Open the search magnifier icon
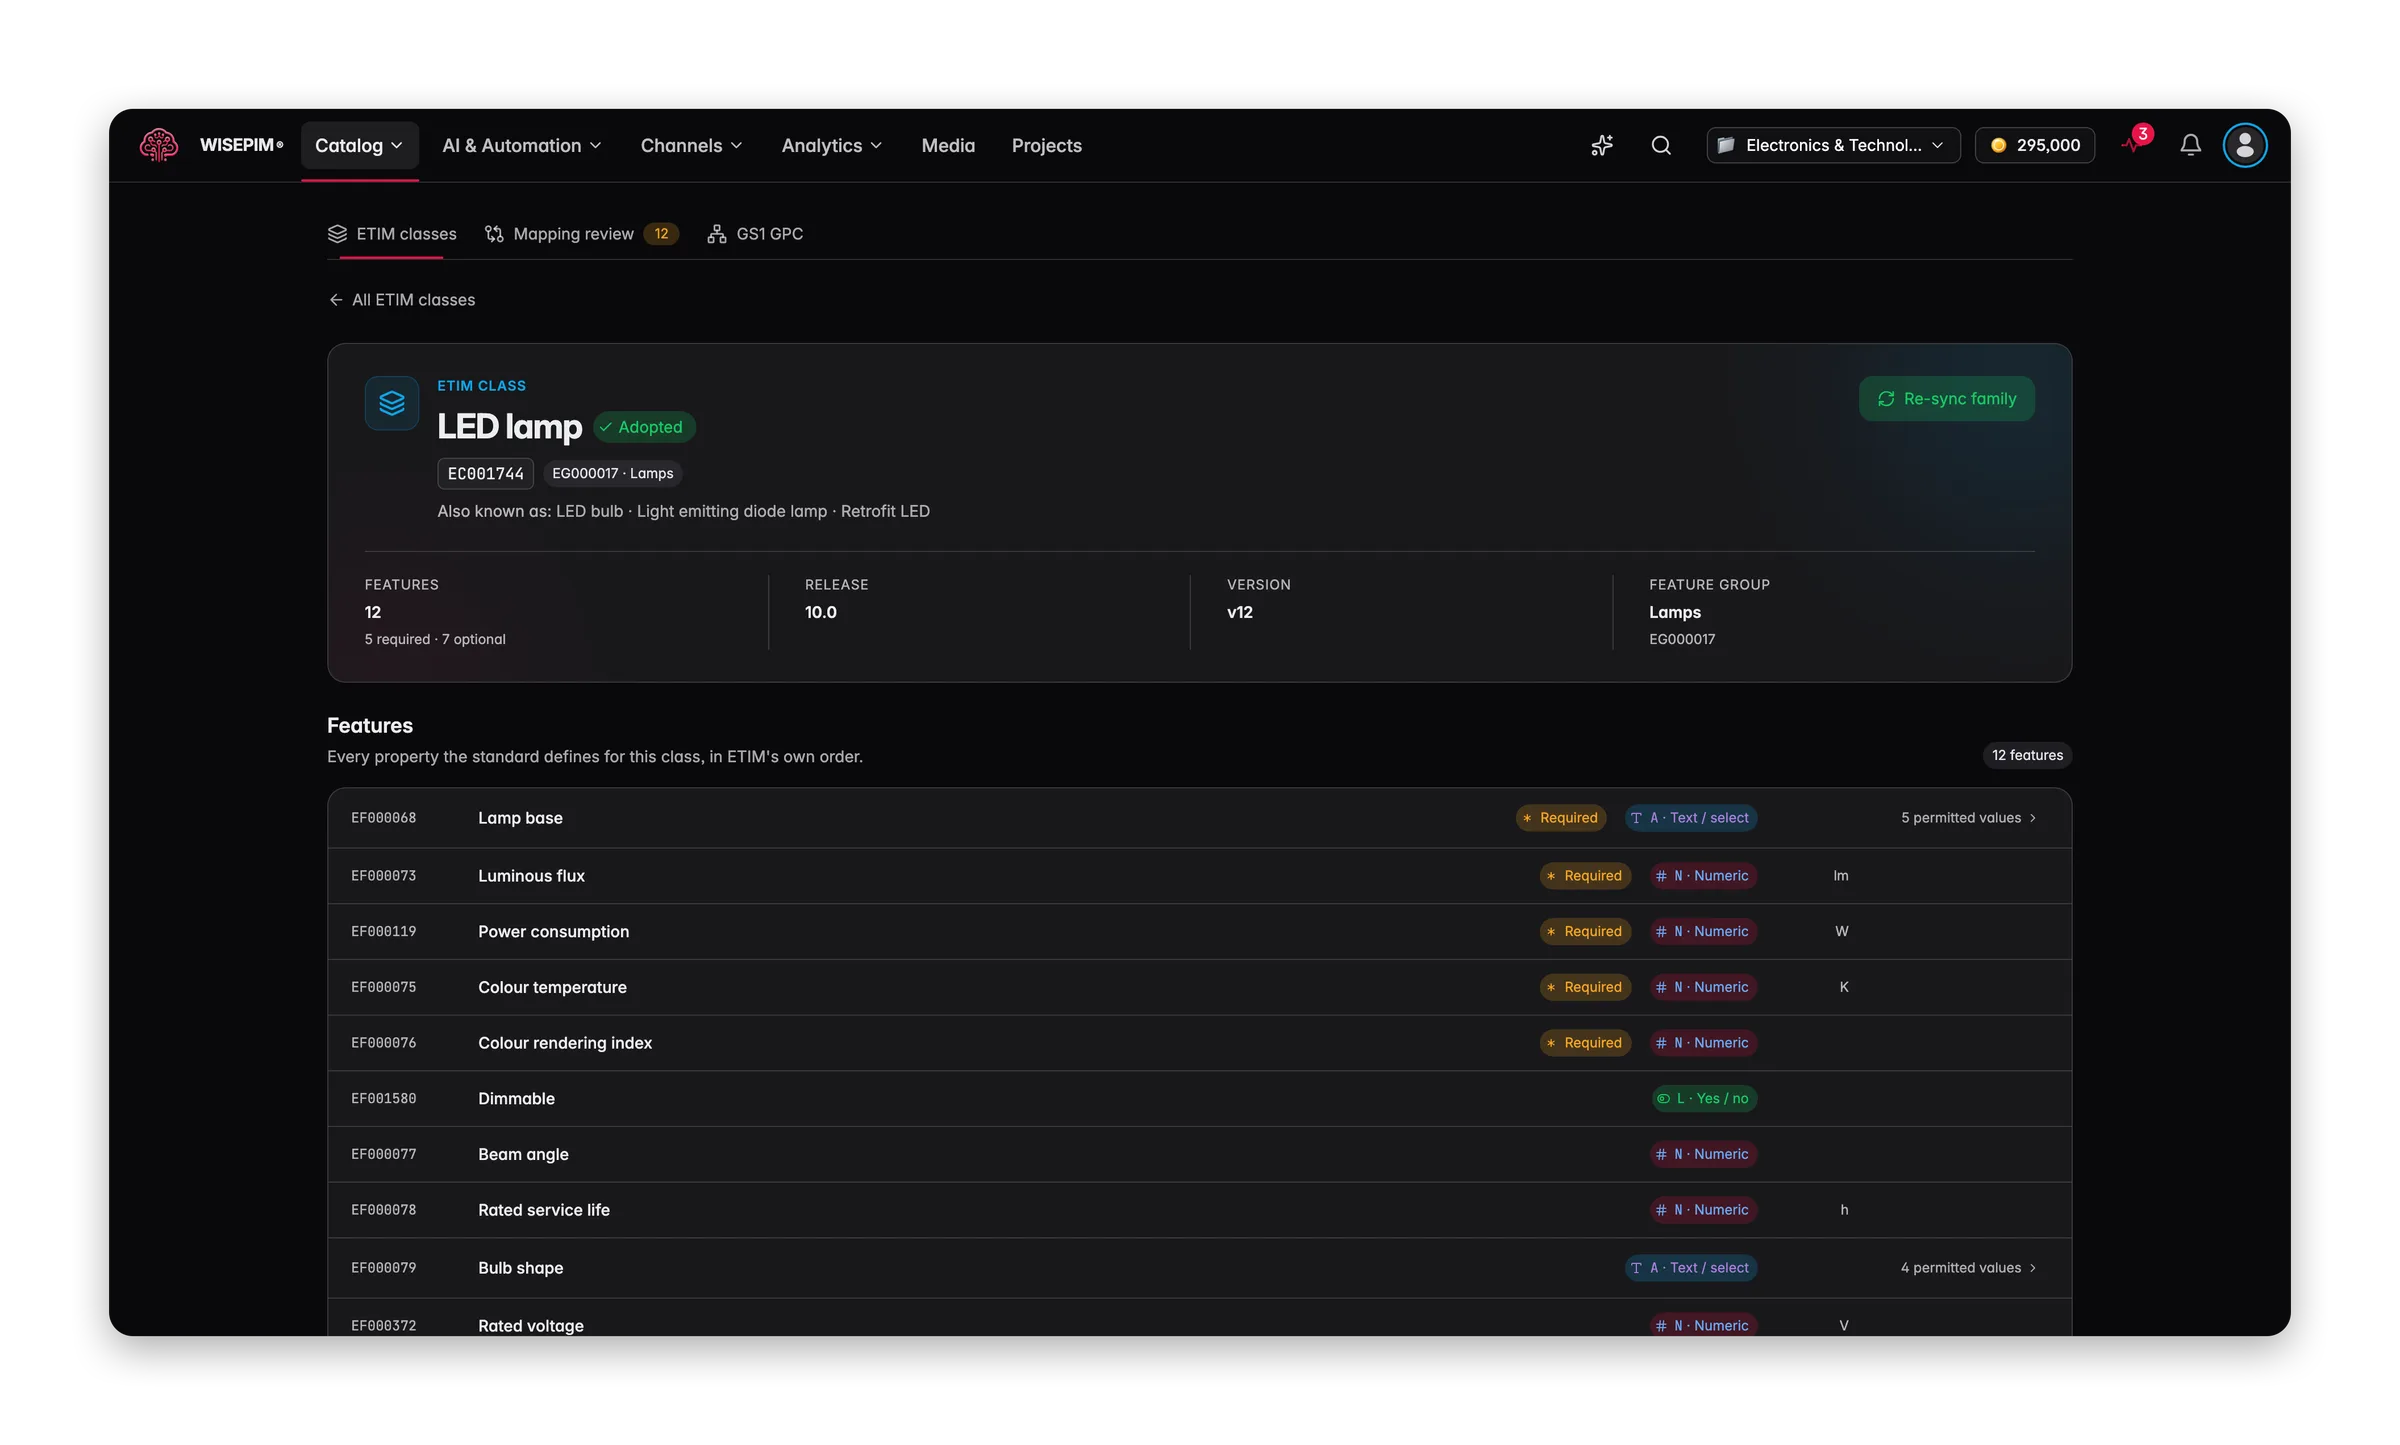This screenshot has width=2400, height=1445. pyautogui.click(x=1661, y=145)
